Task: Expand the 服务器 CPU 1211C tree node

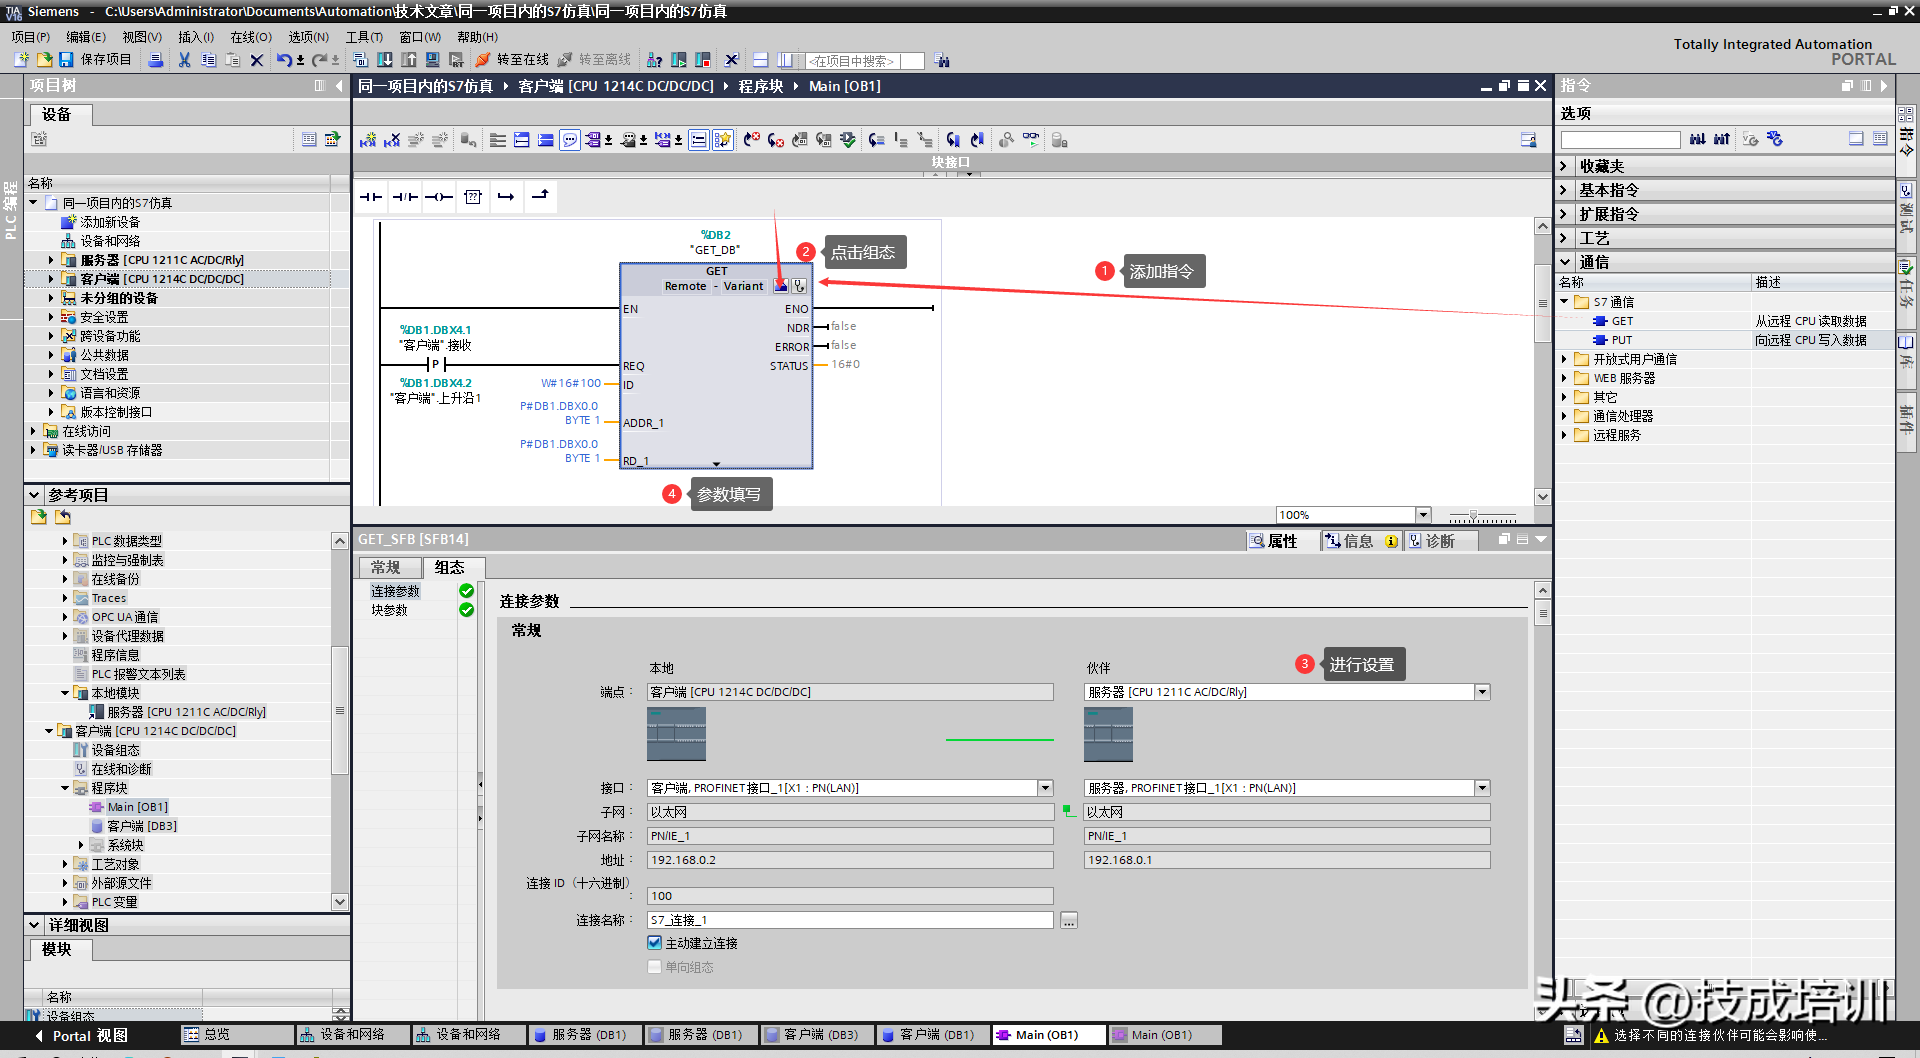Action: tap(51, 260)
